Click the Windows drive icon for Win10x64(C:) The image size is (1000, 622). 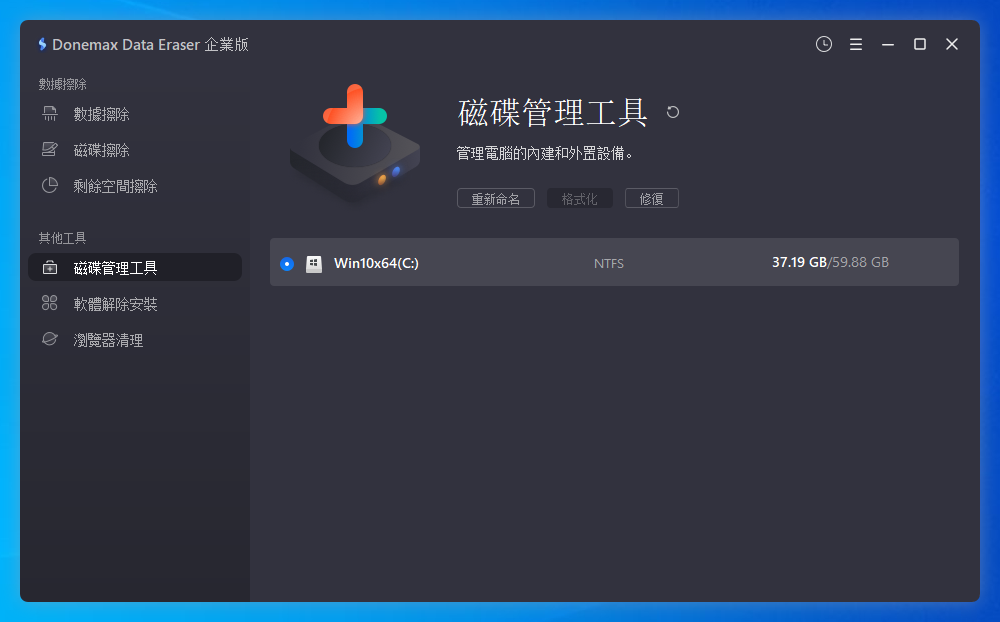[314, 263]
